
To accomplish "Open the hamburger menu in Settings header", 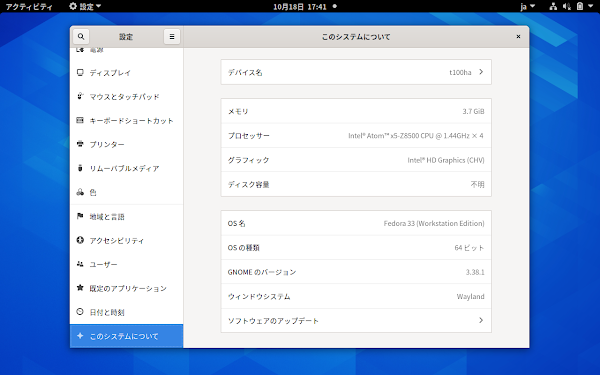I will click(x=172, y=37).
